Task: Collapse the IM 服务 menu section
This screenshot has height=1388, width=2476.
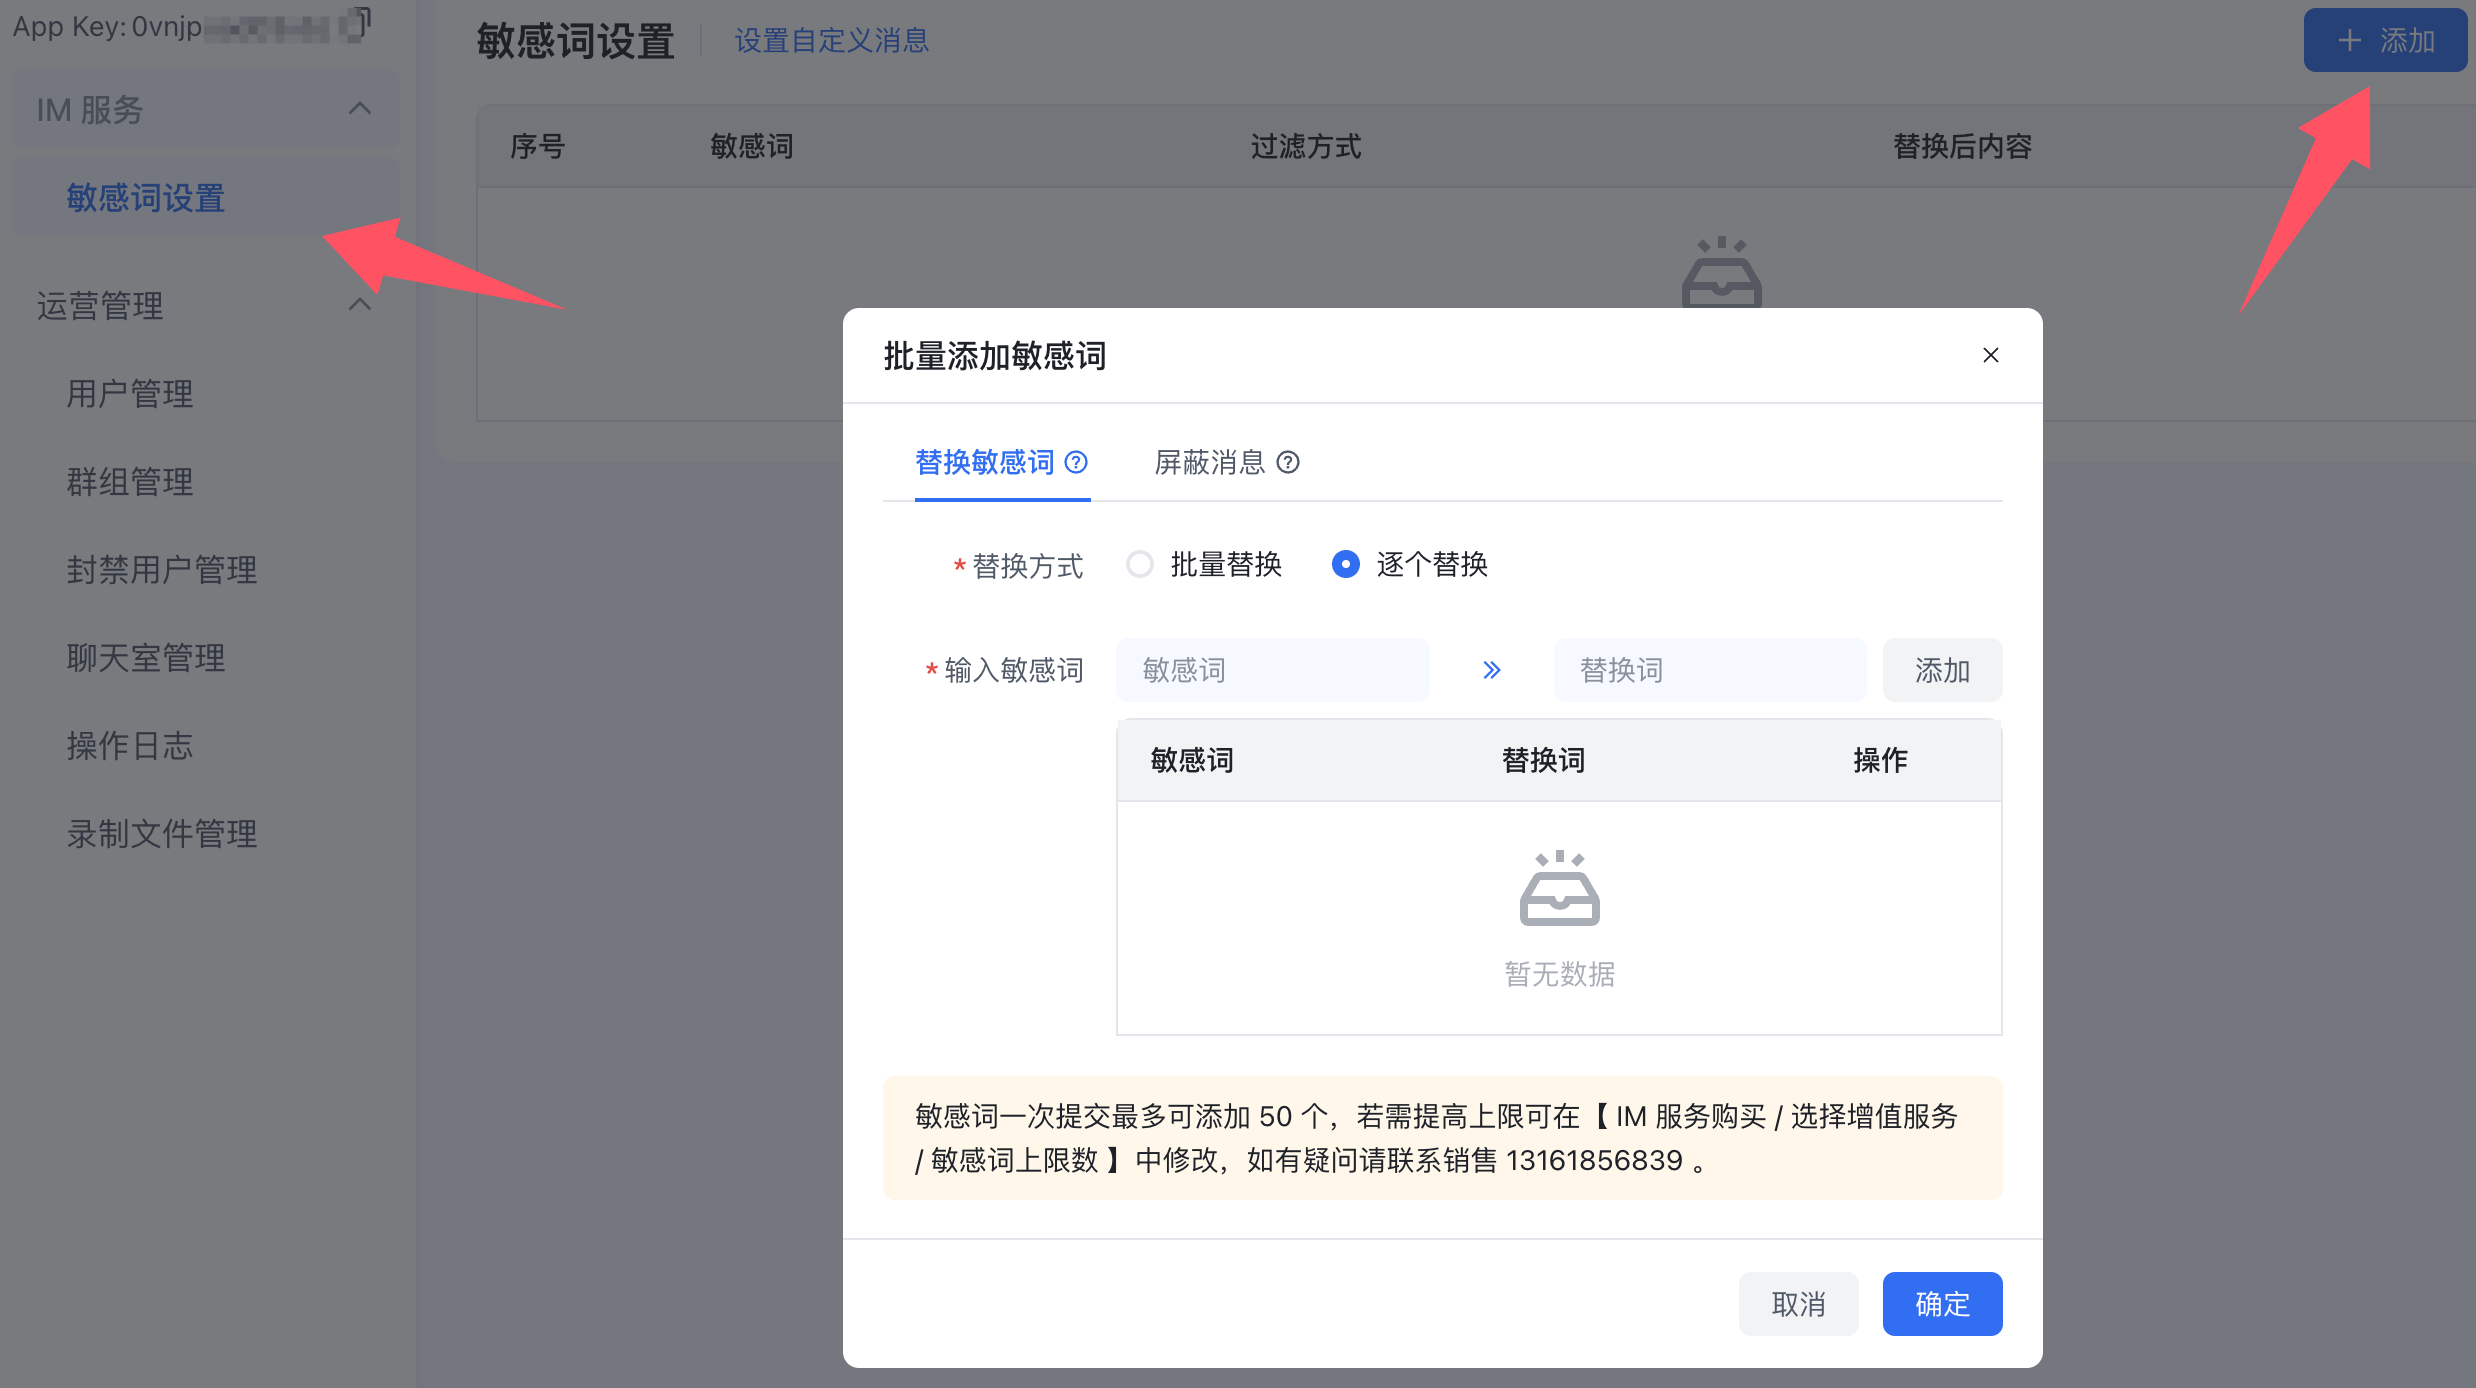Action: pos(360,109)
